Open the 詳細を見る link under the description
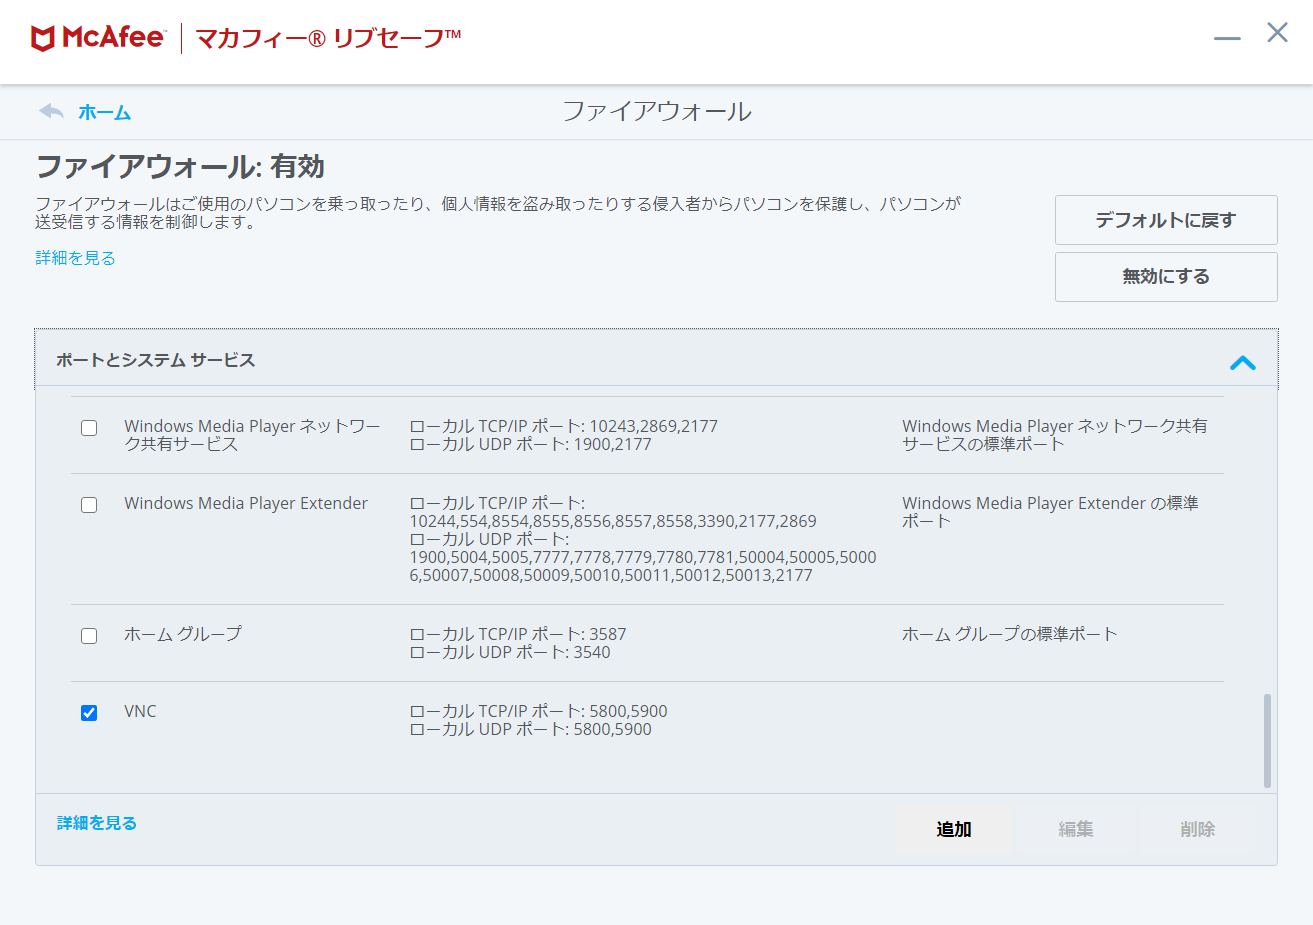1313x925 pixels. (76, 258)
